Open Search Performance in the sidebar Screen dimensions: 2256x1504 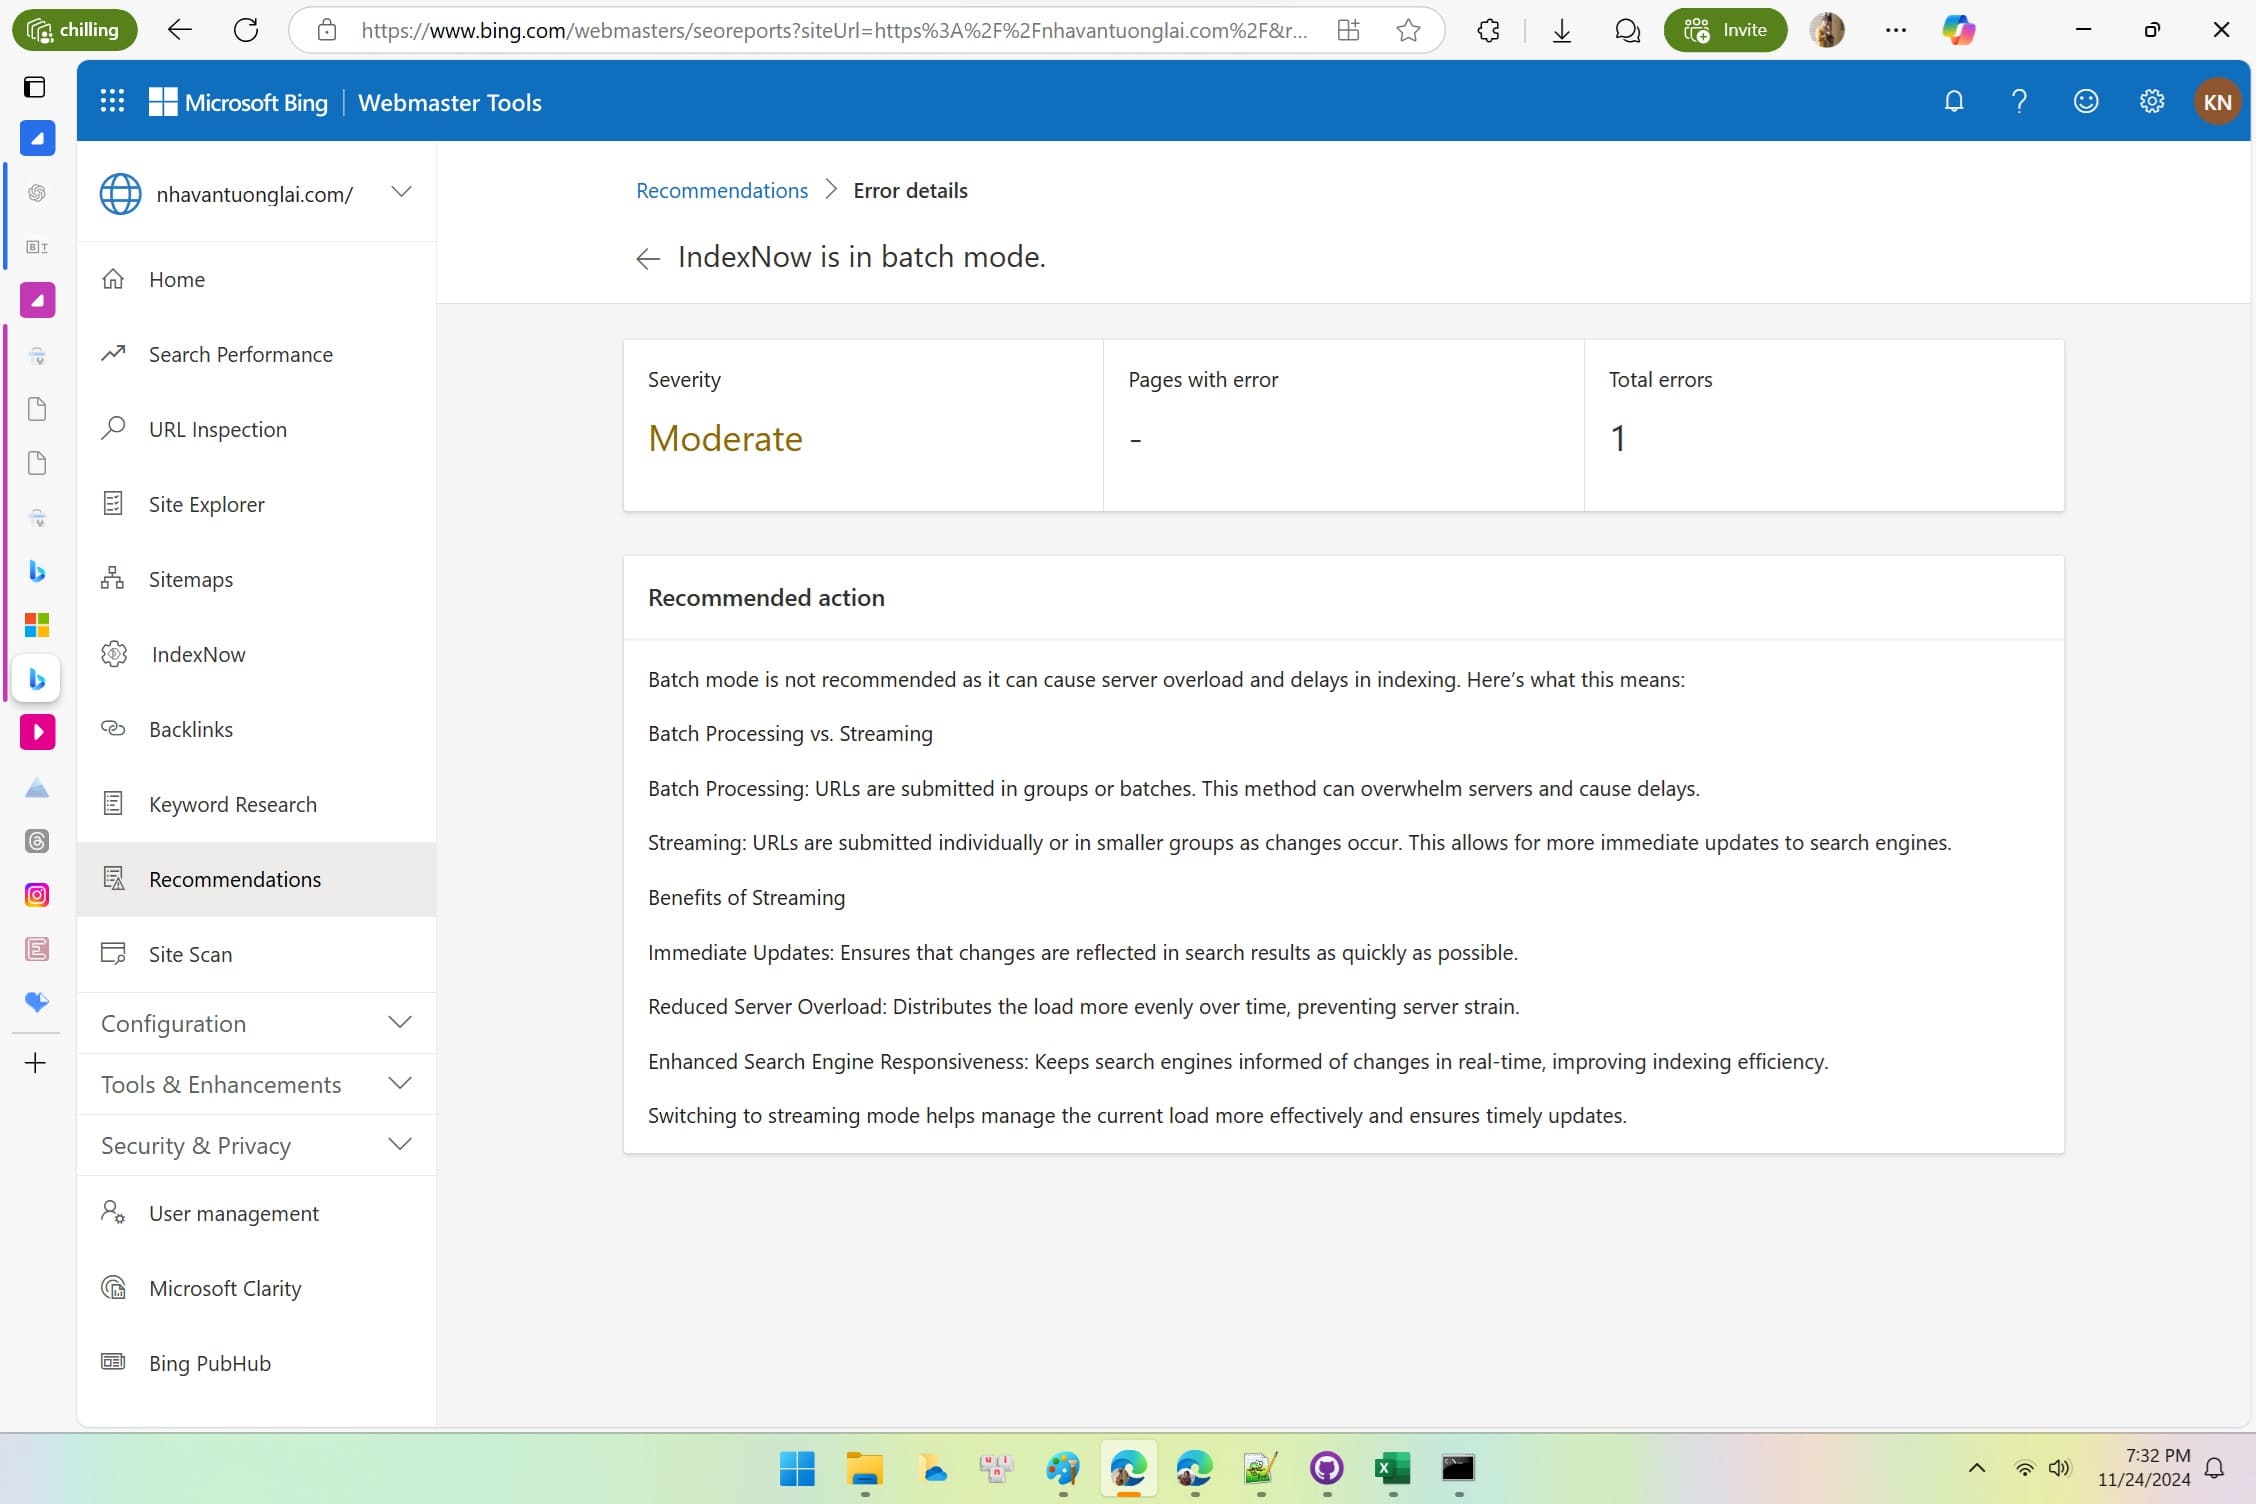[256, 354]
